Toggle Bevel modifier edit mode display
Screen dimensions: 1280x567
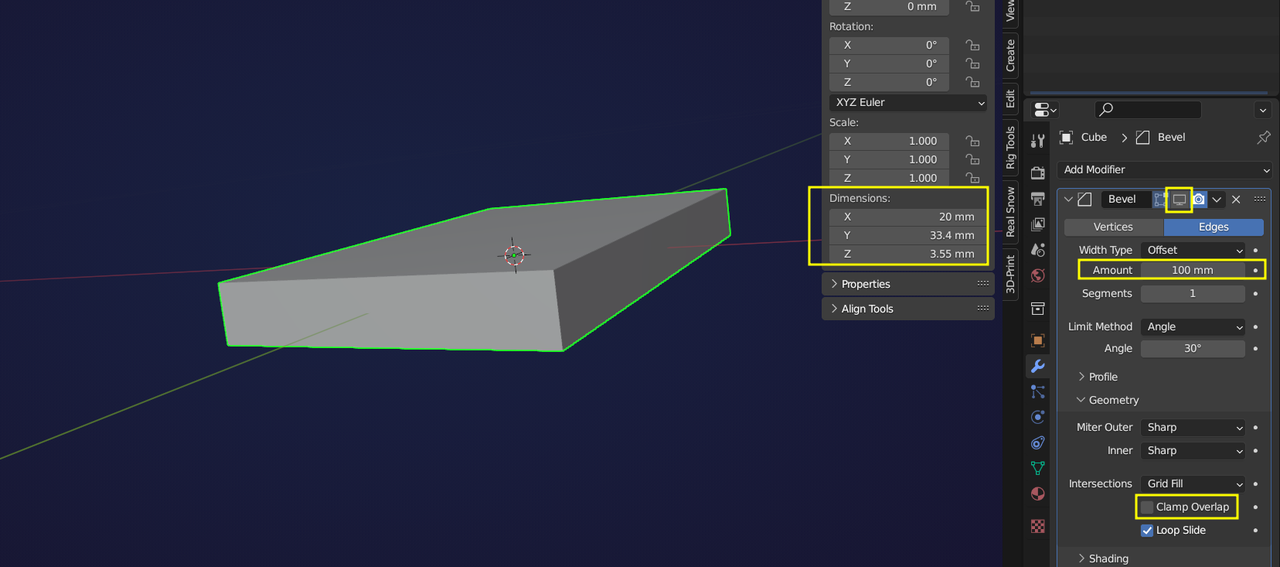point(1160,199)
